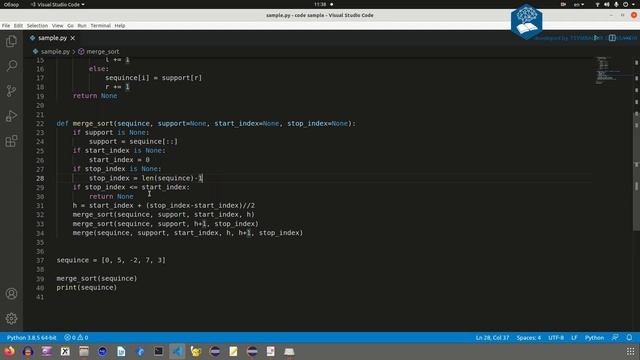640x360 pixels.
Task: Open the 'en' keyboard layout dropdown
Action: pos(579,4)
